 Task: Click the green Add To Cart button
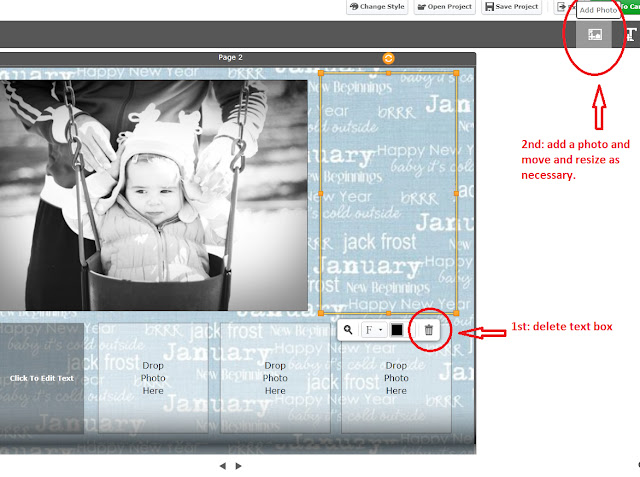(x=629, y=7)
